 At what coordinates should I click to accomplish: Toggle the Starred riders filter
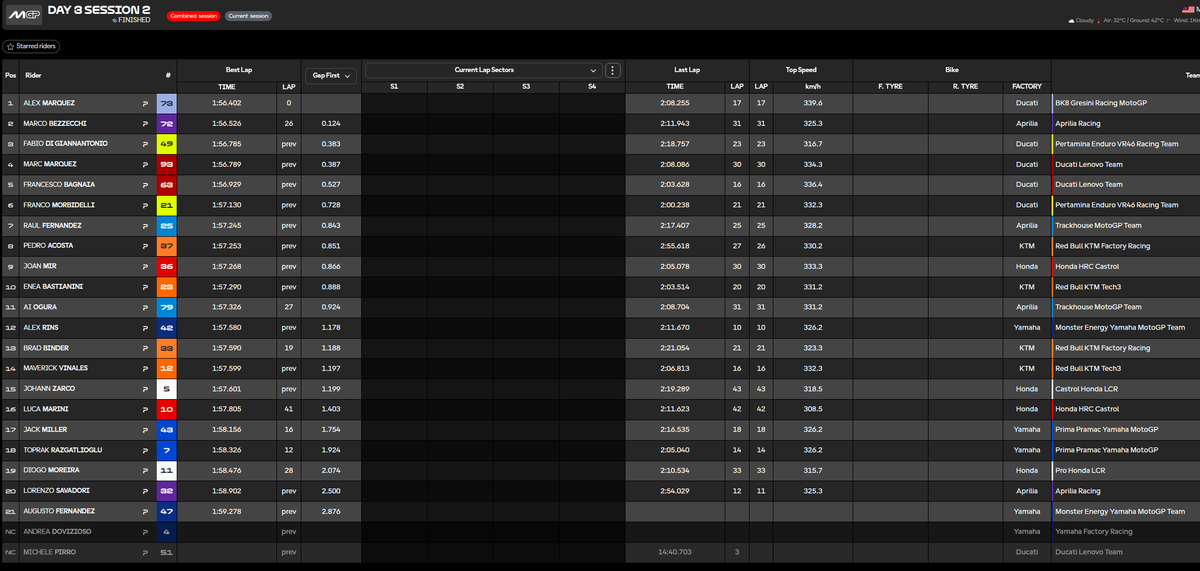(x=31, y=46)
